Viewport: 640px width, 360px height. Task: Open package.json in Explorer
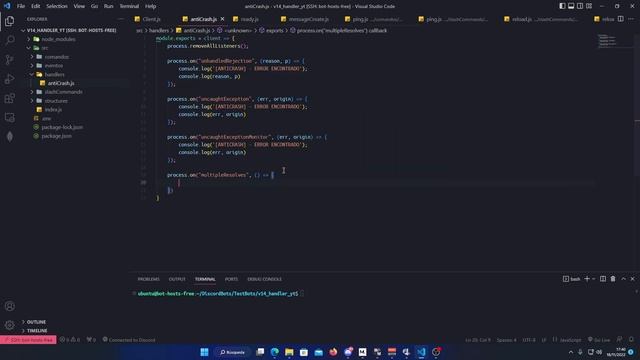pos(56,136)
